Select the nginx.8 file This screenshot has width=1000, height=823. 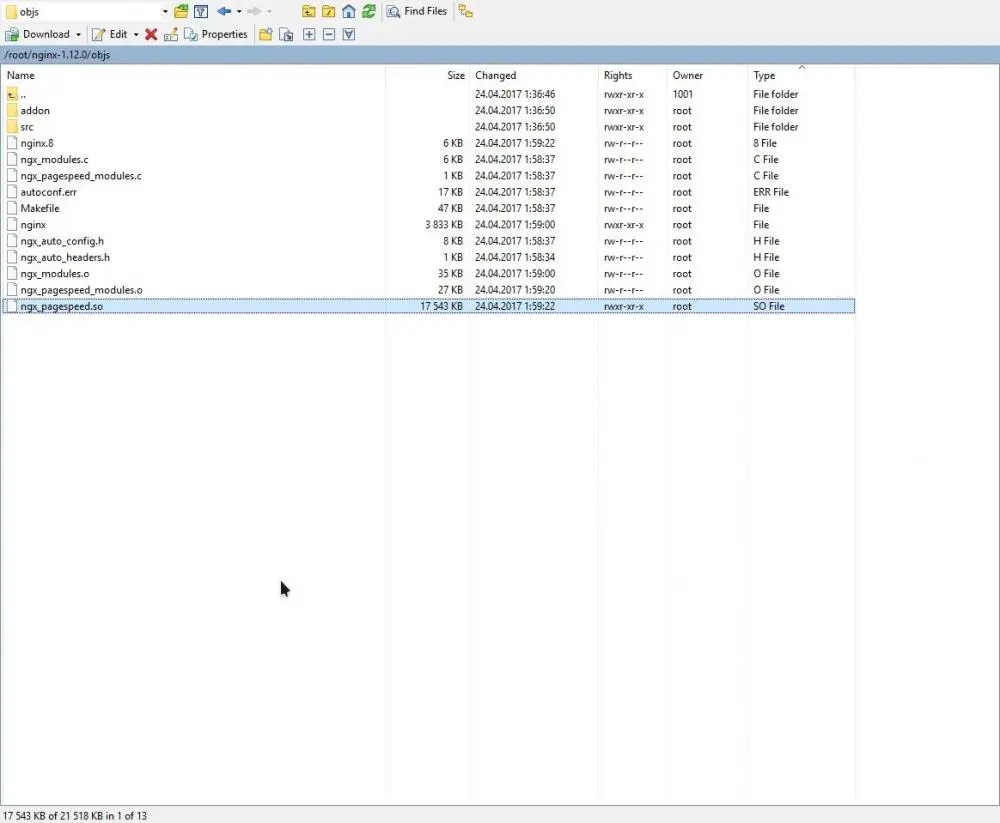tap(37, 143)
